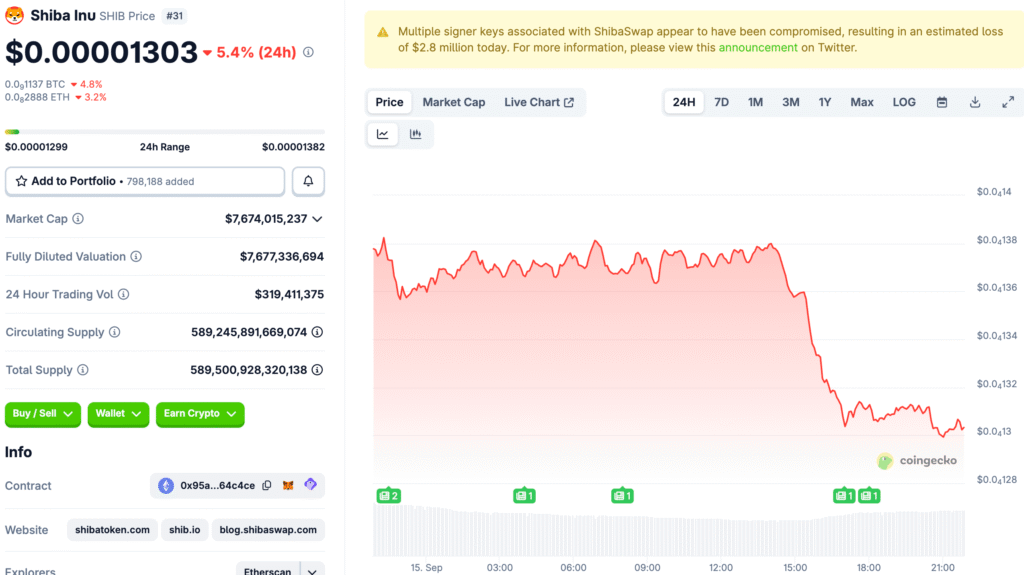Select the Market Cap chart tab

tap(454, 103)
